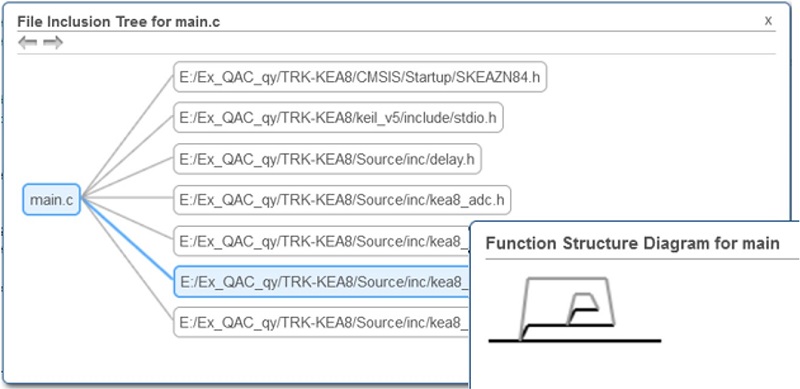Select the bottom kea8_ include node
Screen dimensions: 800x389
(x=321, y=322)
